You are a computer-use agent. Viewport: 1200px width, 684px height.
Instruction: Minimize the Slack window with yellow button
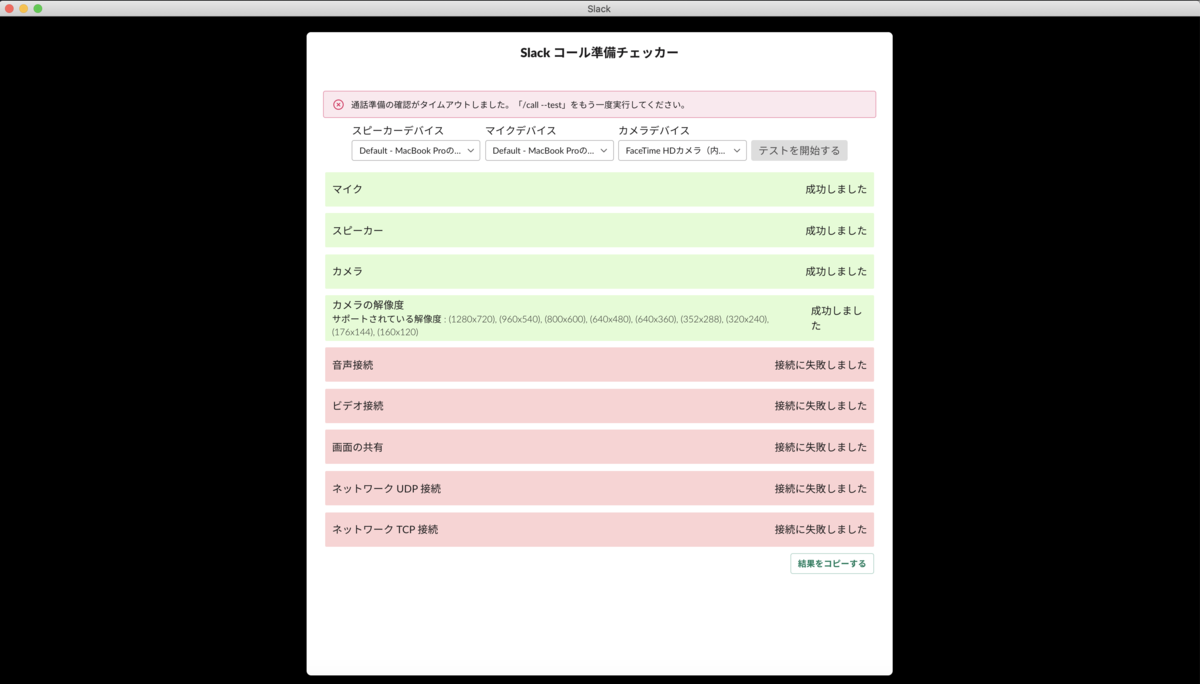point(24,8)
